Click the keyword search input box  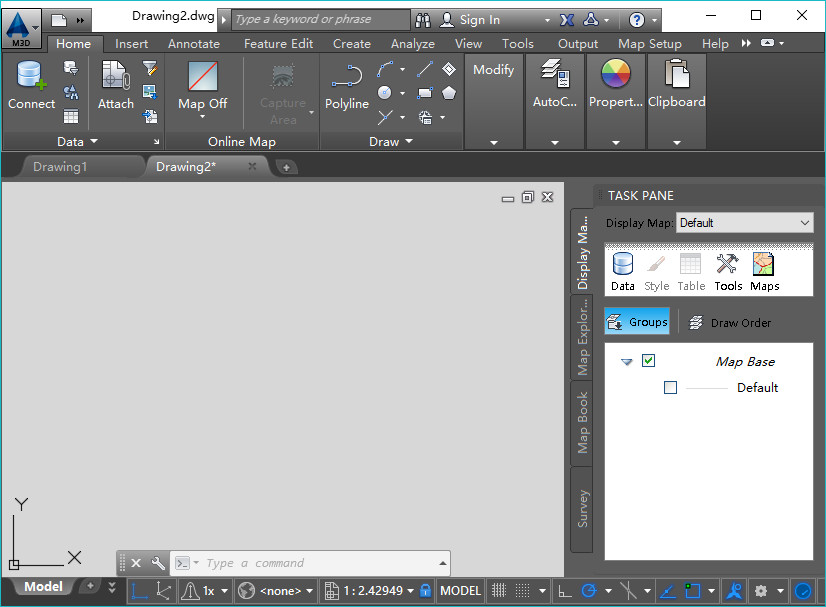(x=321, y=19)
